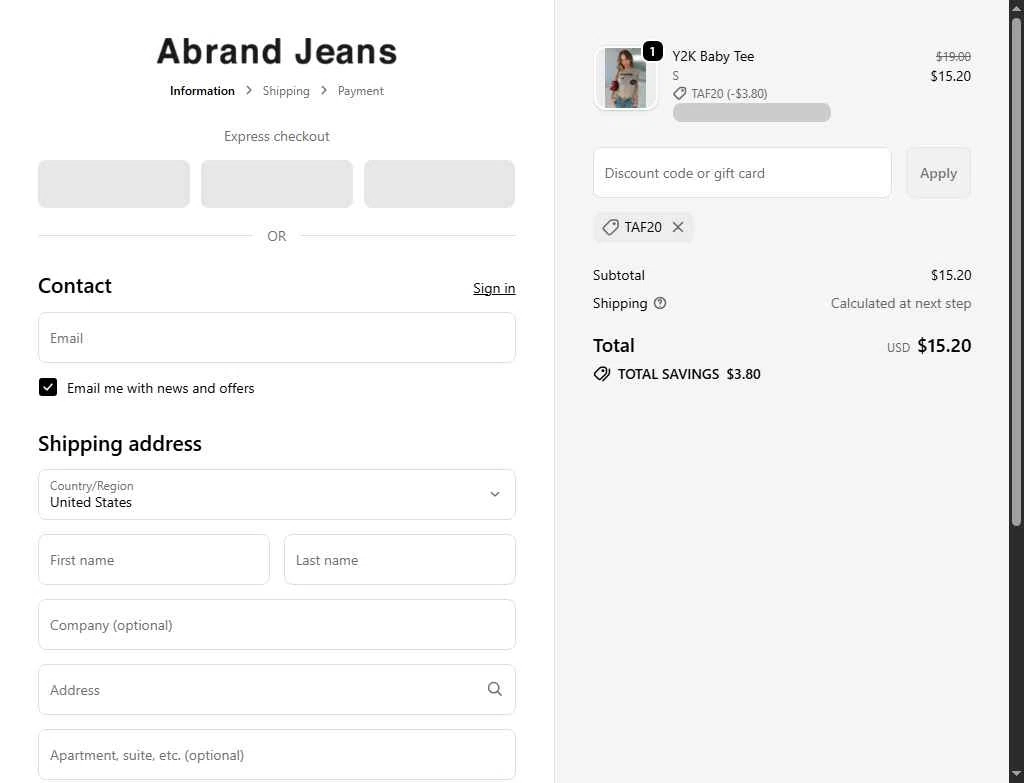
Task: Click the TAF20 tag icon in the discount chip
Action: [610, 227]
